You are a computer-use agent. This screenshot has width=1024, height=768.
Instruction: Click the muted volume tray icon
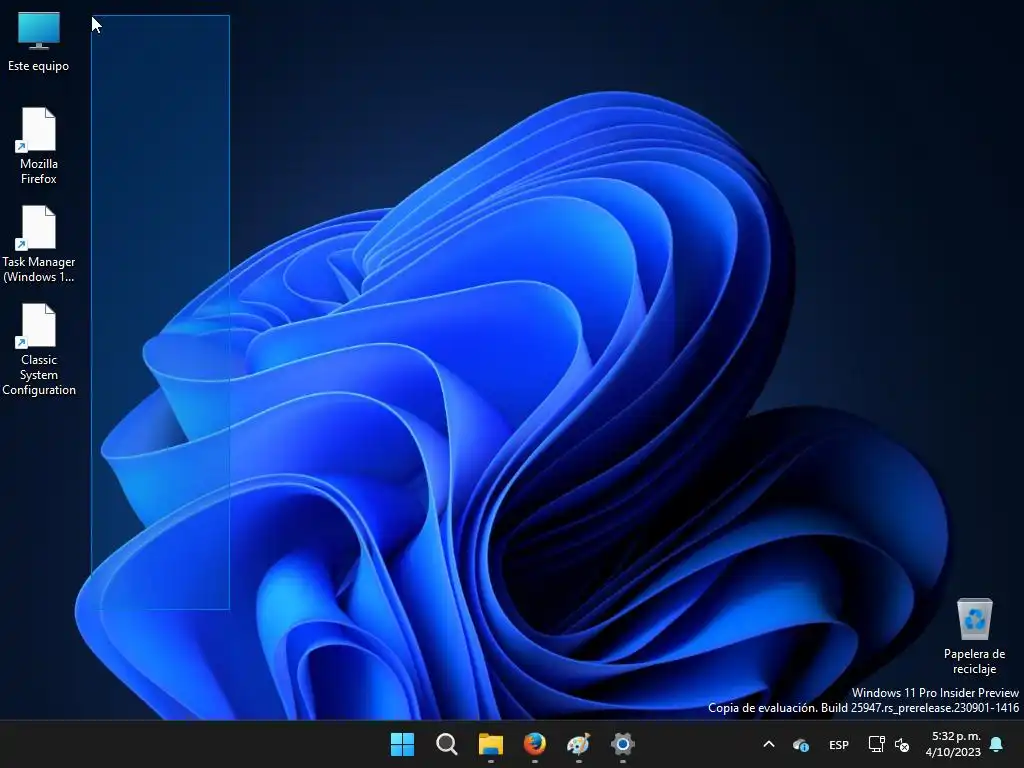pos(902,744)
